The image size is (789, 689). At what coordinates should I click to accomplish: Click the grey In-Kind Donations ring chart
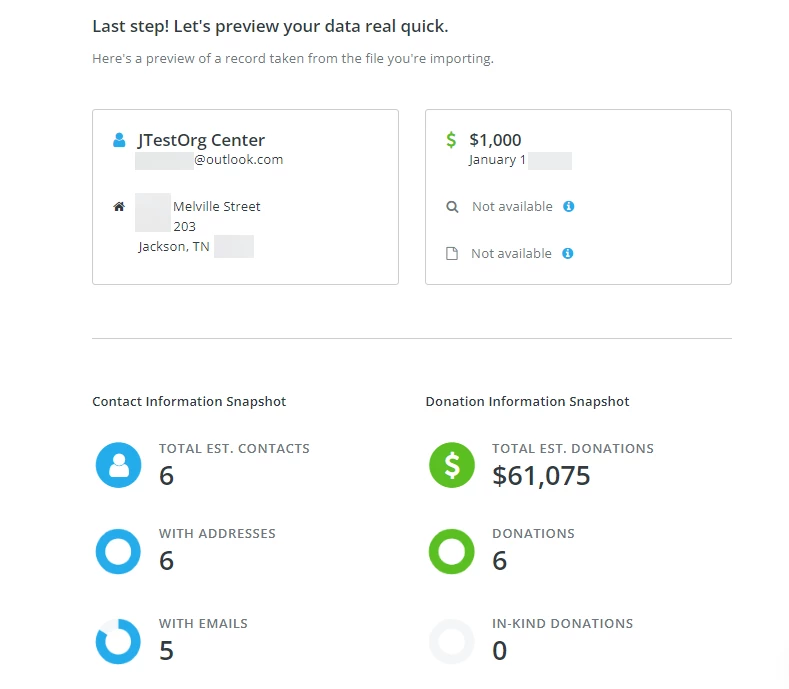click(x=452, y=642)
